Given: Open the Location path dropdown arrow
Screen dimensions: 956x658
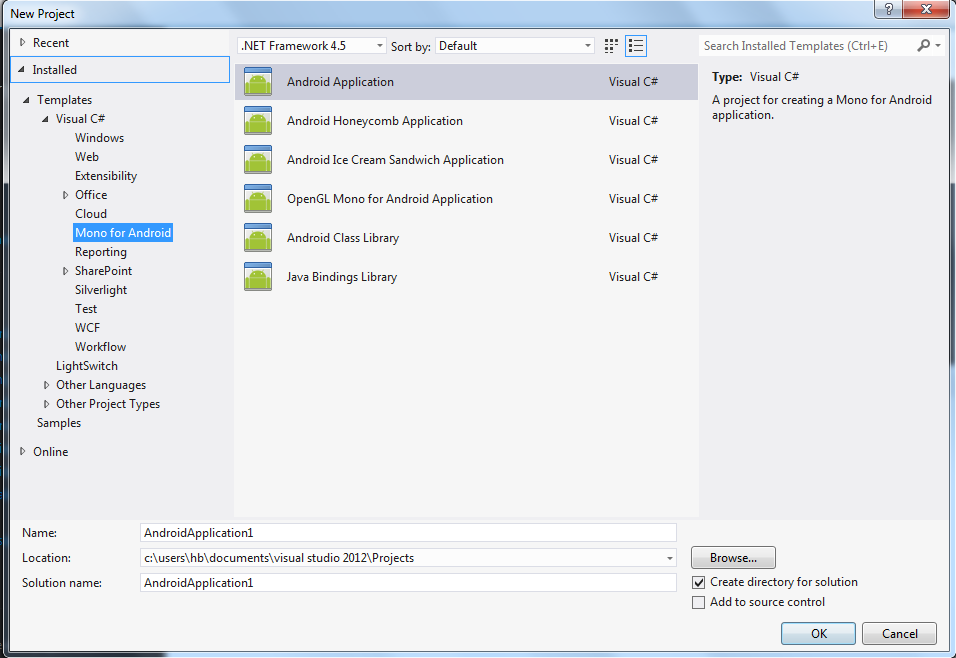Looking at the screenshot, I should [669, 558].
